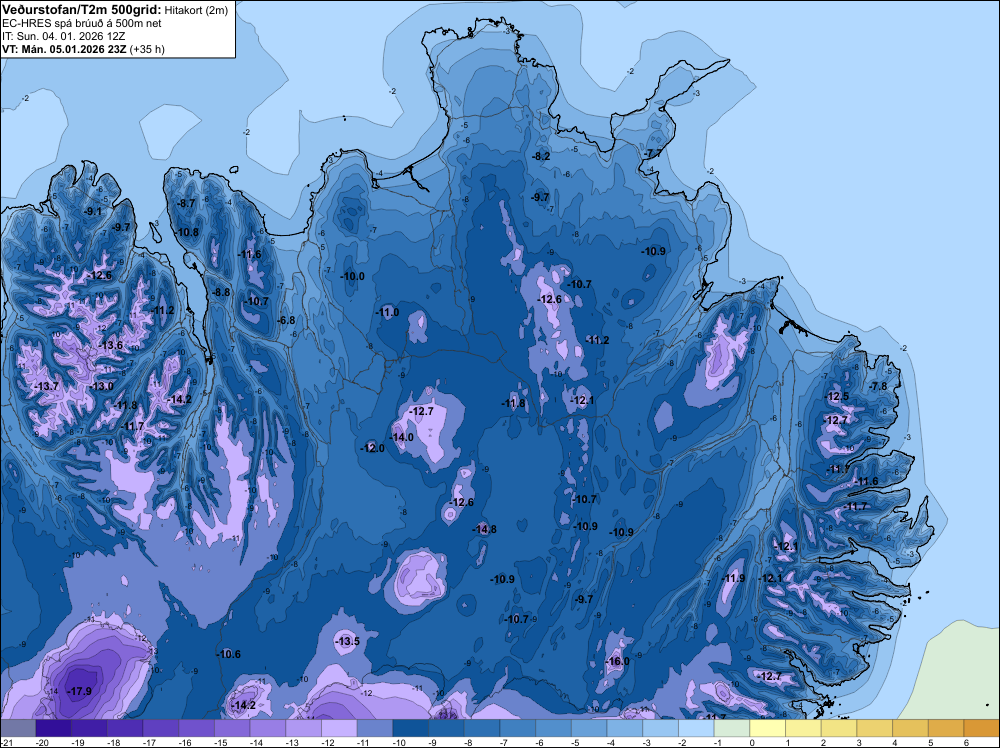Click the valid time 'VT: Mán. 05.01.2026 23Z'
Screen dimensions: 1000x748
point(64,49)
